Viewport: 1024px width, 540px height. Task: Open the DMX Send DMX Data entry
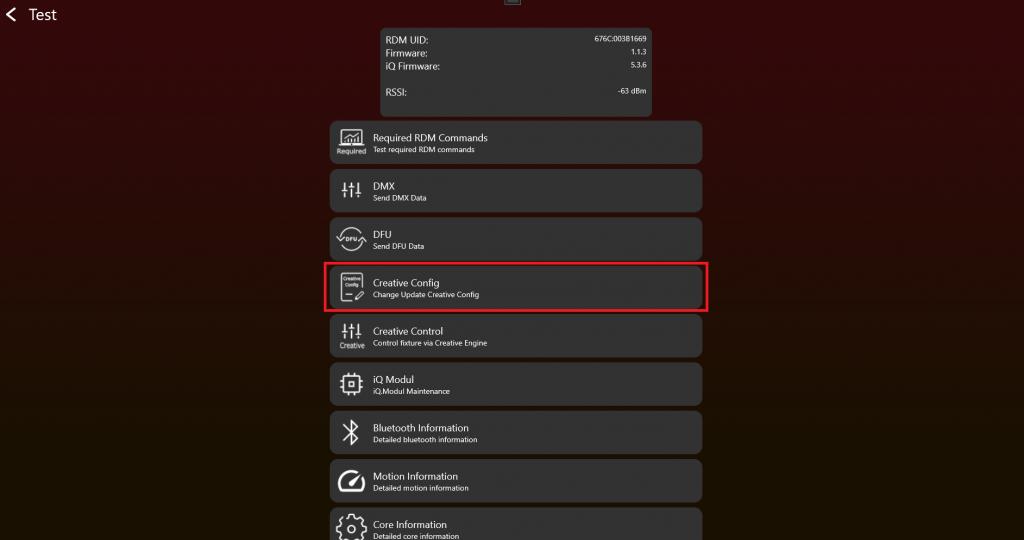(516, 191)
